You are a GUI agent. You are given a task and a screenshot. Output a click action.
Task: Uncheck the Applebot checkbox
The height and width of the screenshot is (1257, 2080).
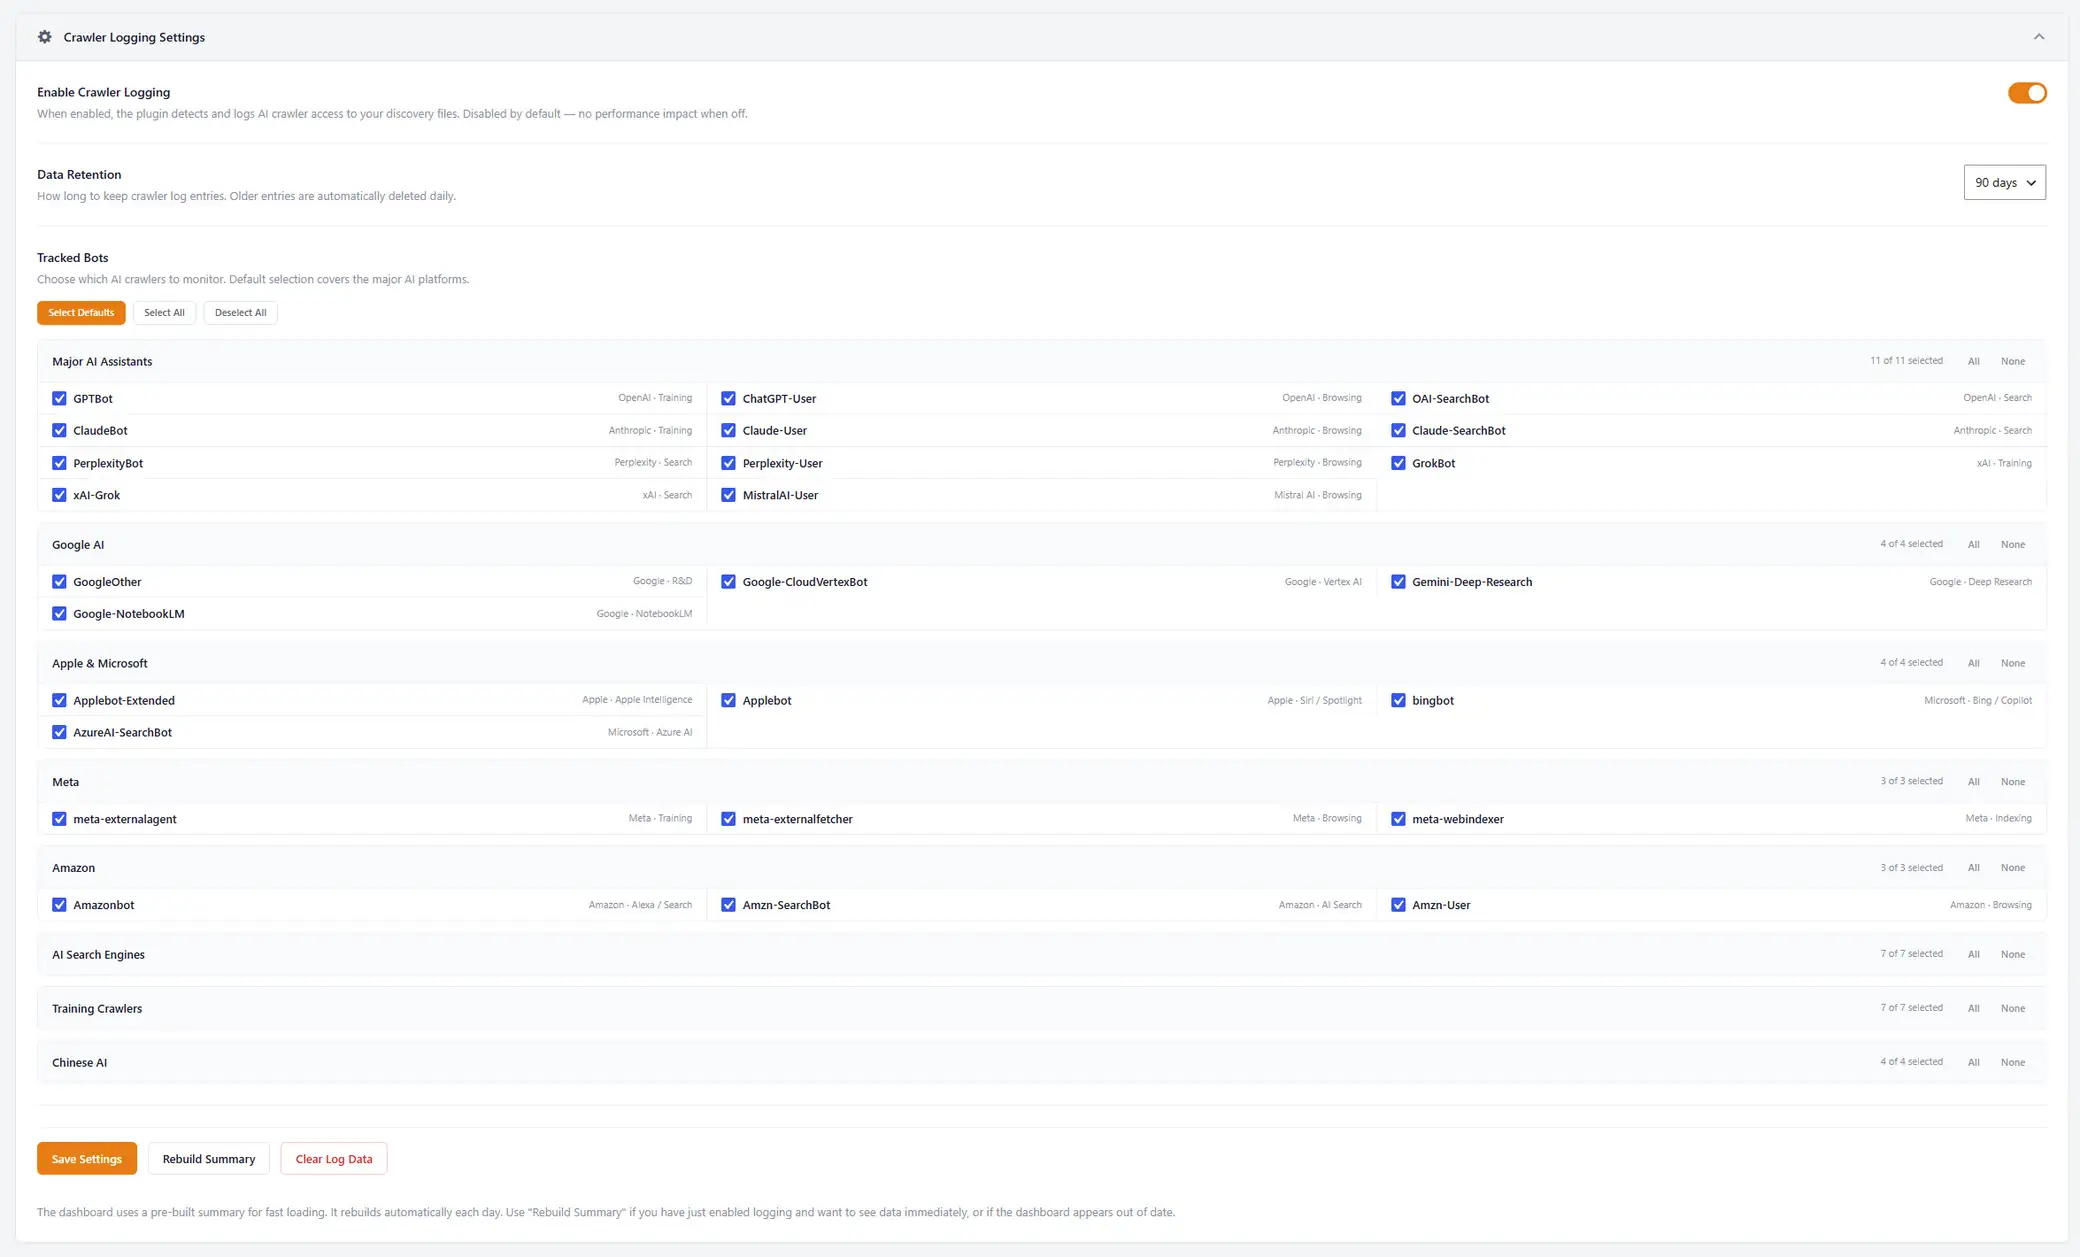(728, 700)
